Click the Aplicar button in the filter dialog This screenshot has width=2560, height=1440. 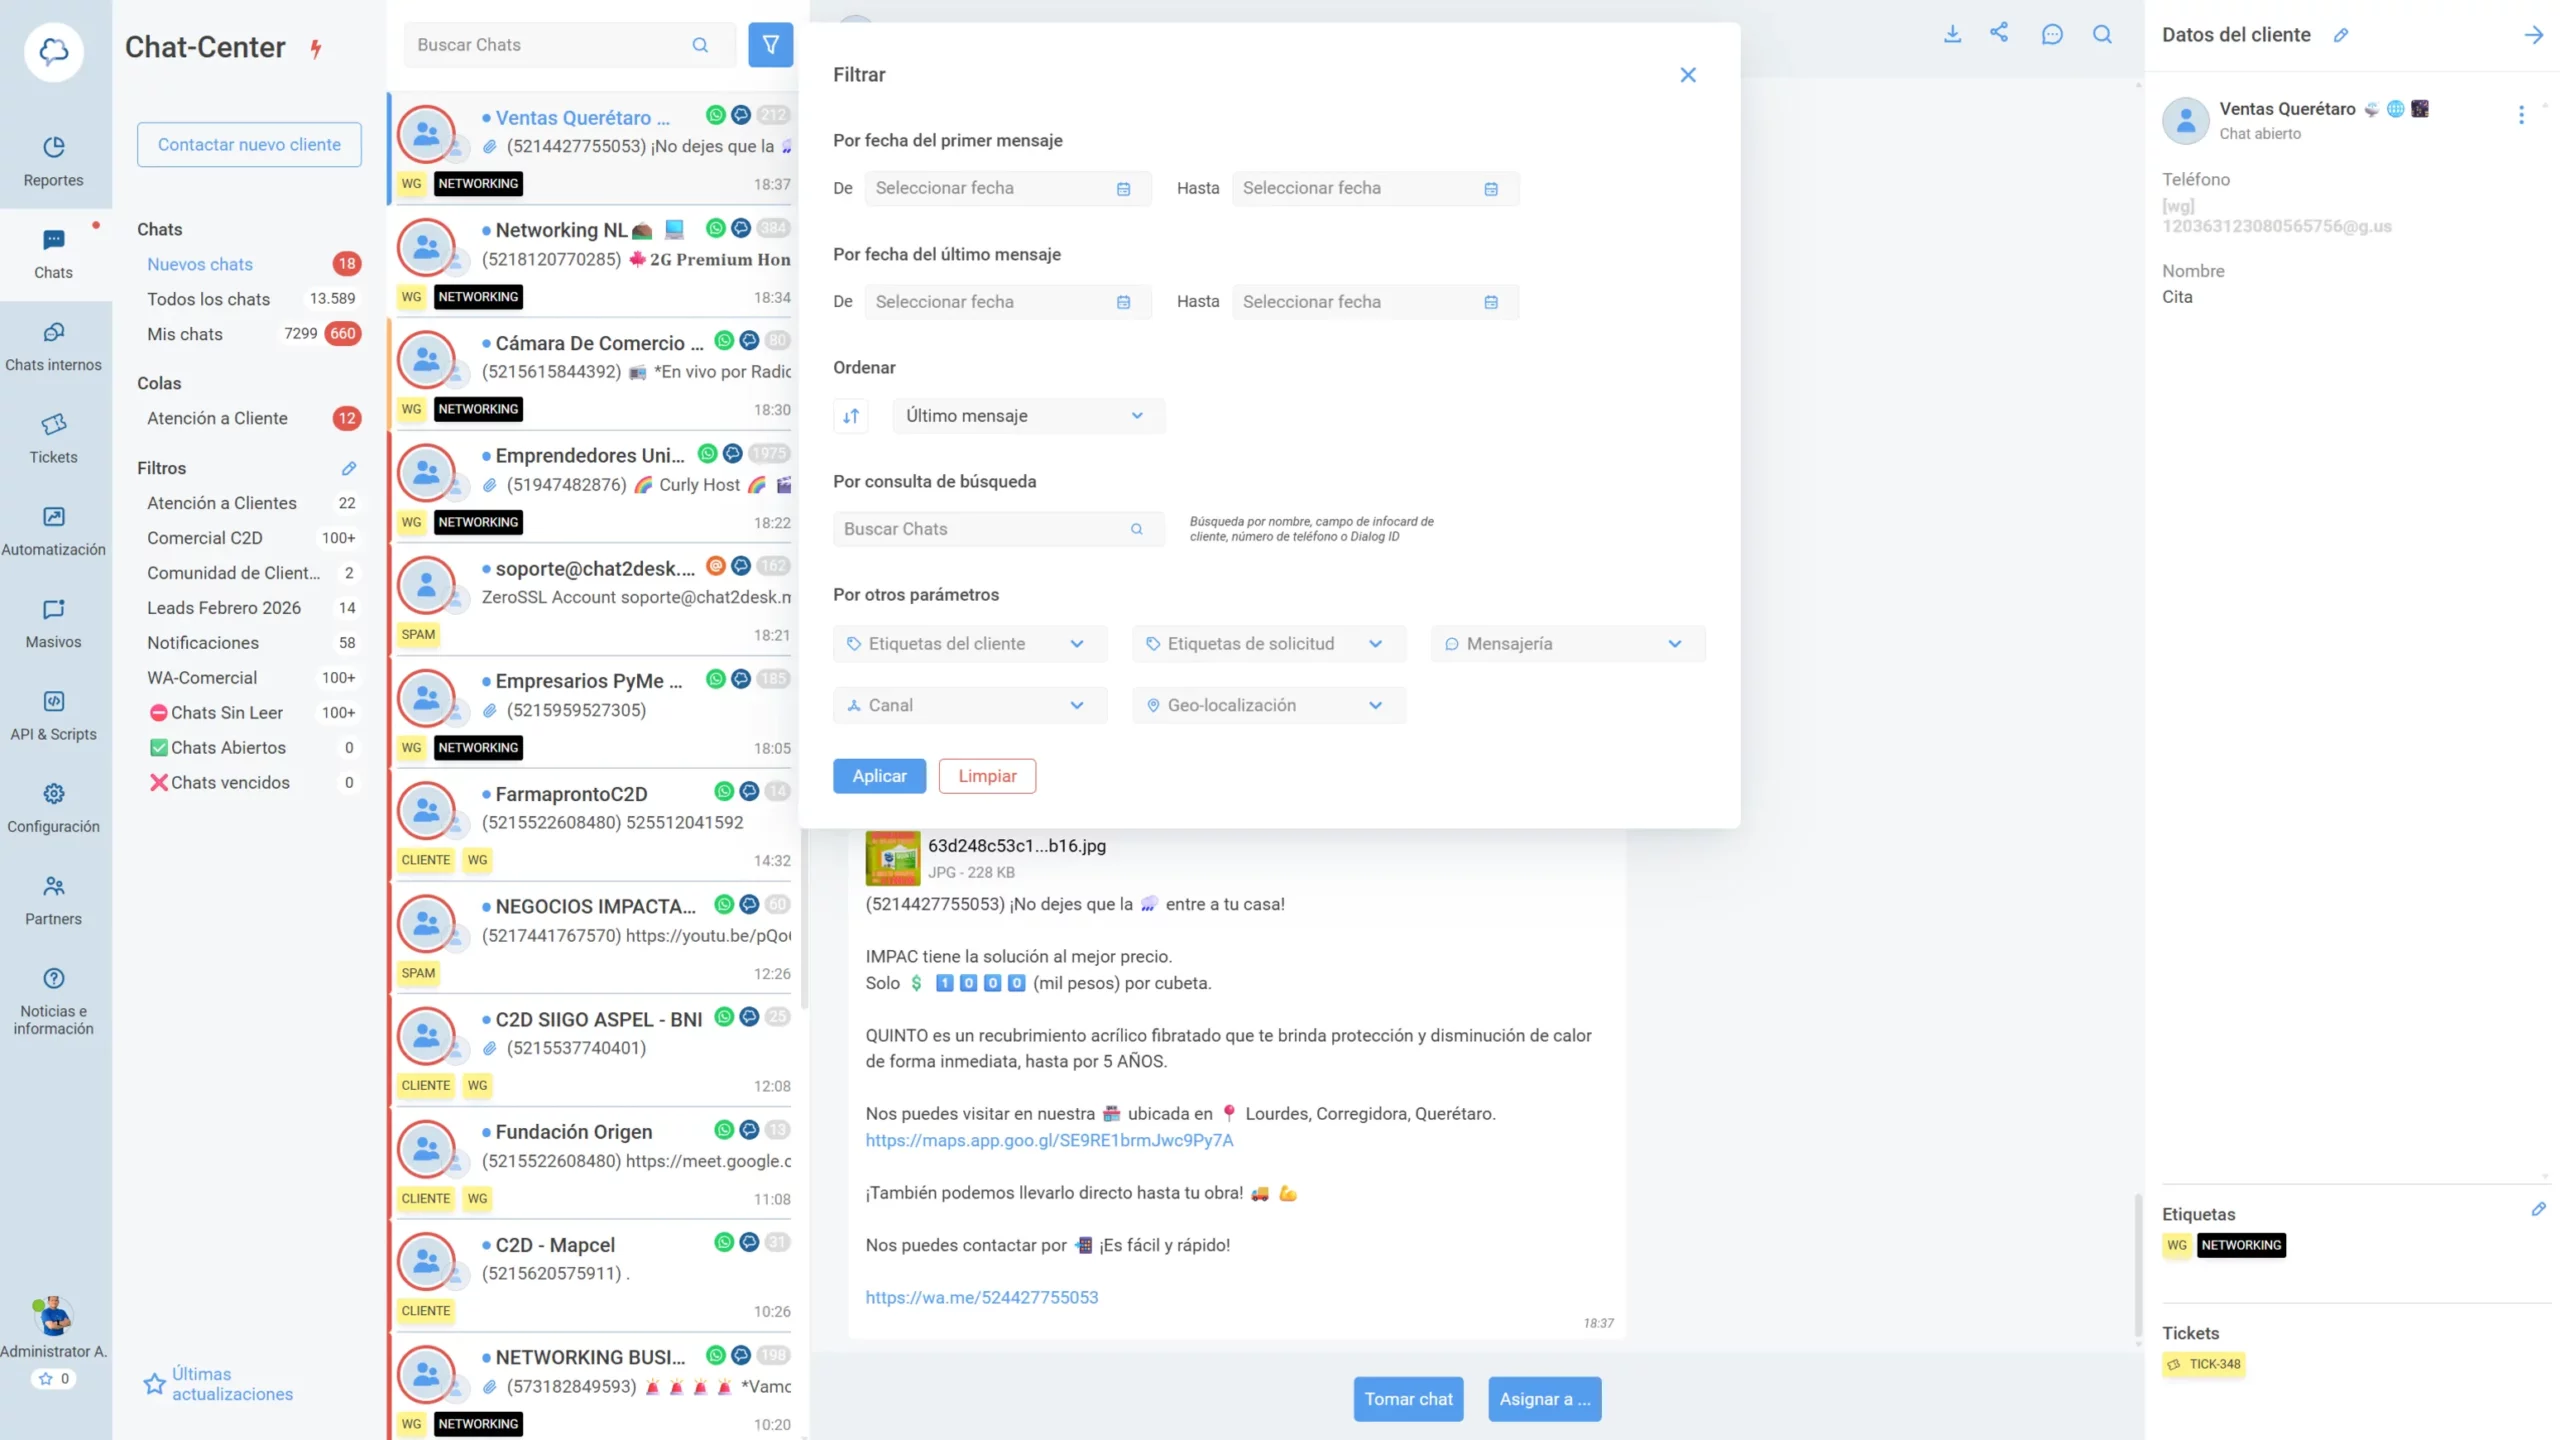pos(878,775)
